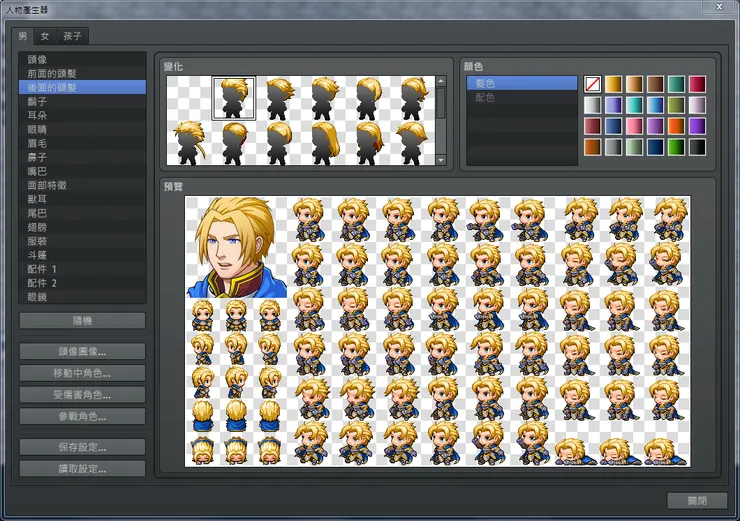740x521 pixels.
Task: Select 嘴巴 in the parts list
Action: coord(82,171)
